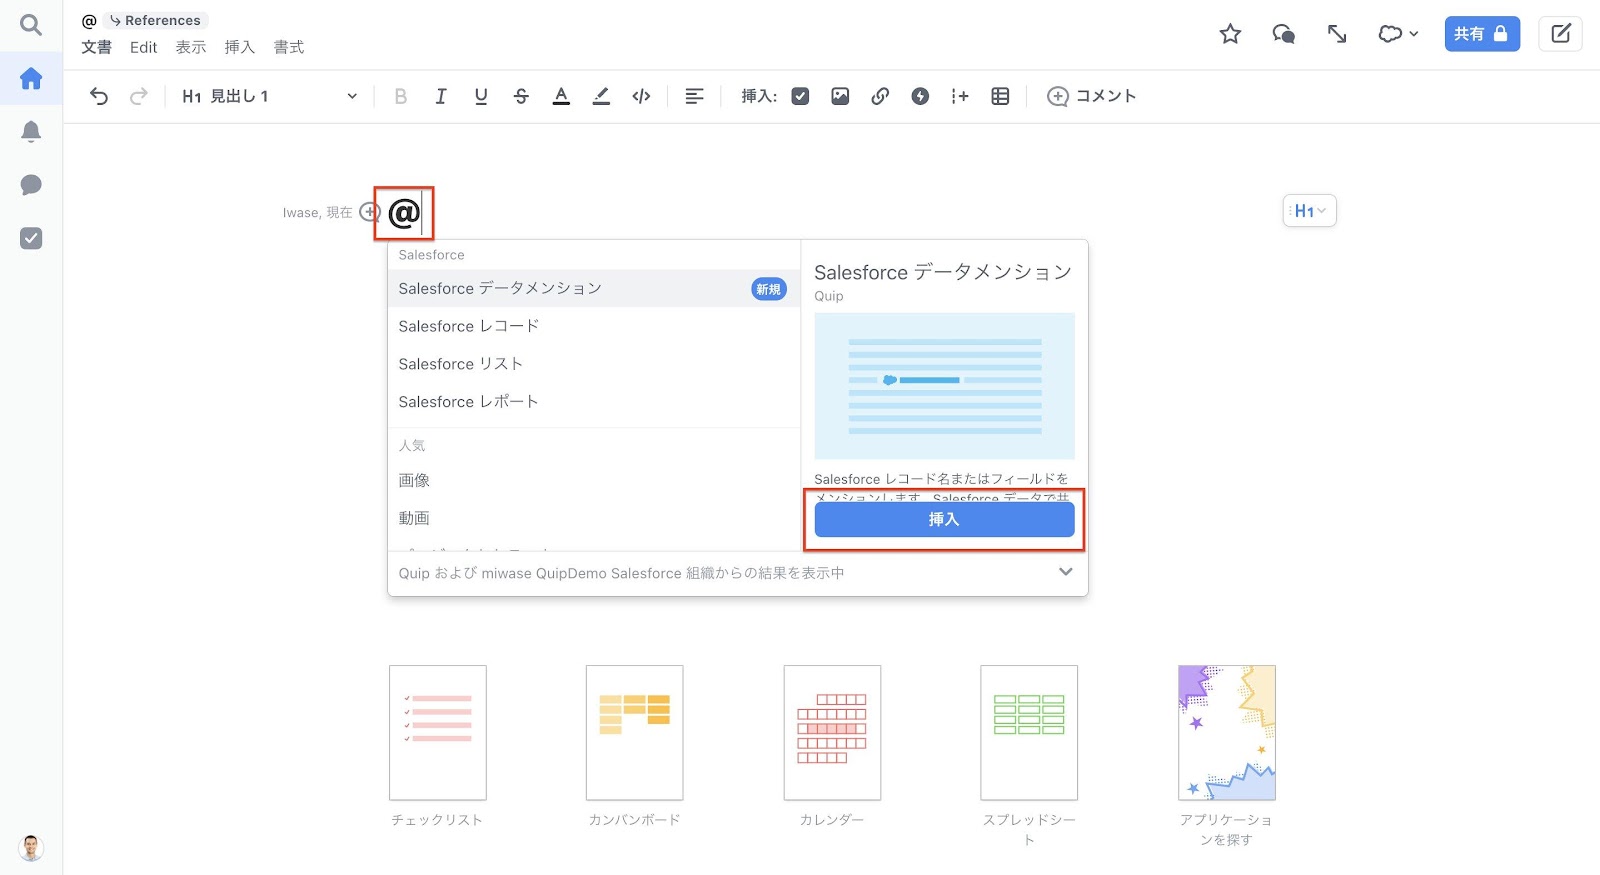Image resolution: width=1600 pixels, height=875 pixels.
Task: Open the Edit menu
Action: (144, 47)
